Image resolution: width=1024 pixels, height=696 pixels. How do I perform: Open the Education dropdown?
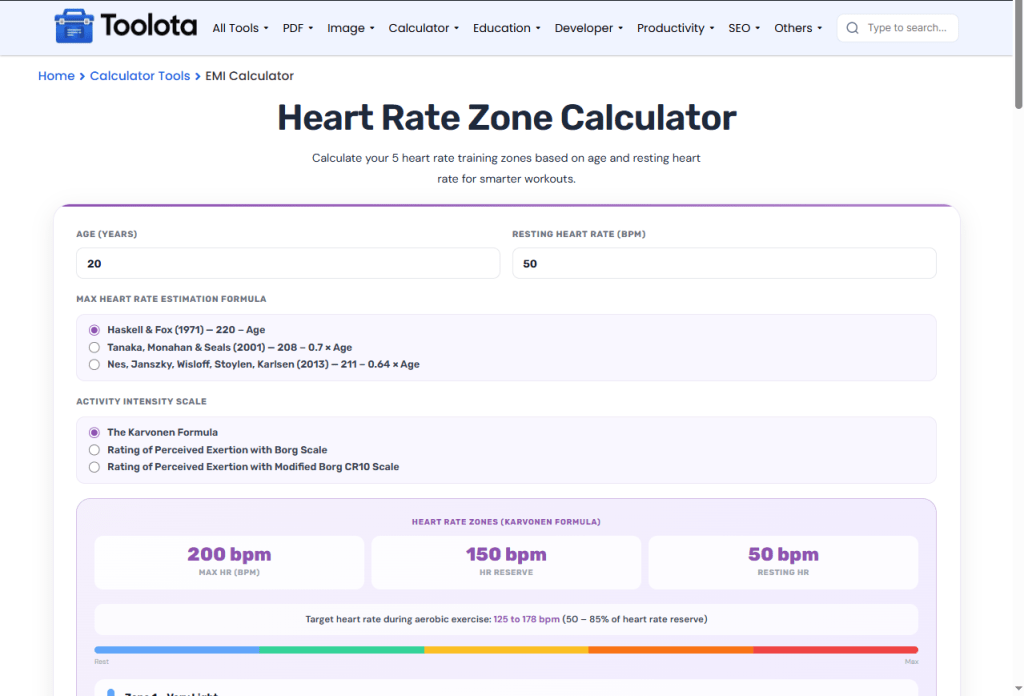[507, 28]
